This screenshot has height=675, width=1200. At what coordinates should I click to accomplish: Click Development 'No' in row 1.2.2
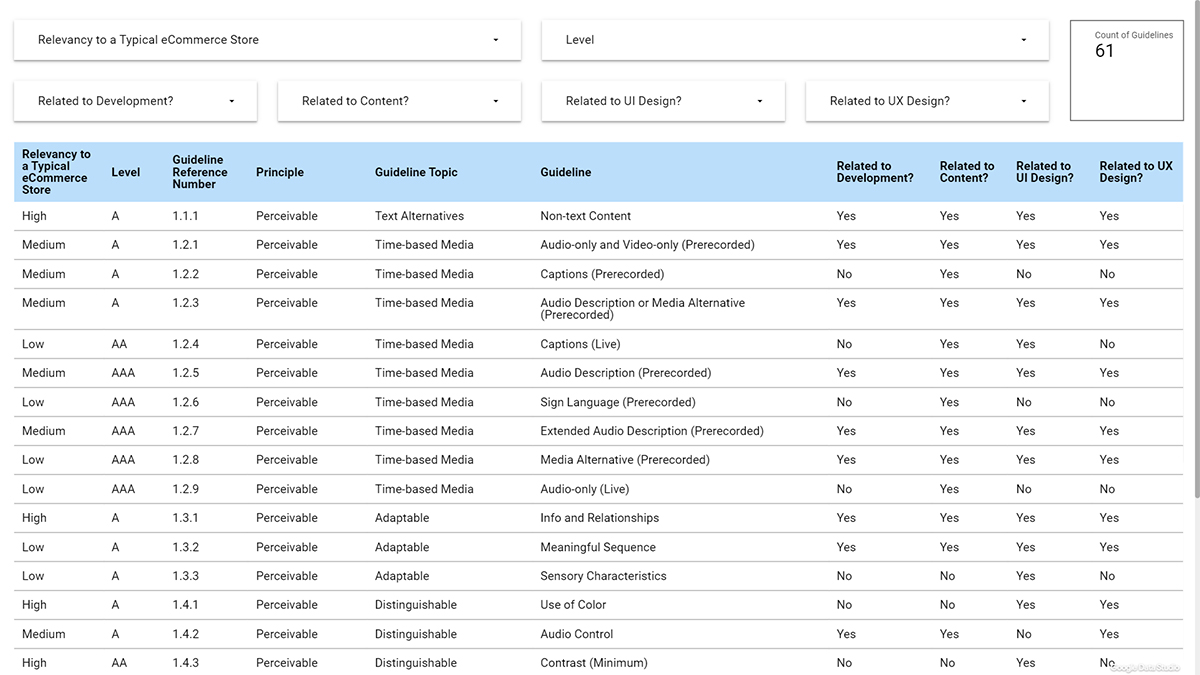tap(845, 274)
